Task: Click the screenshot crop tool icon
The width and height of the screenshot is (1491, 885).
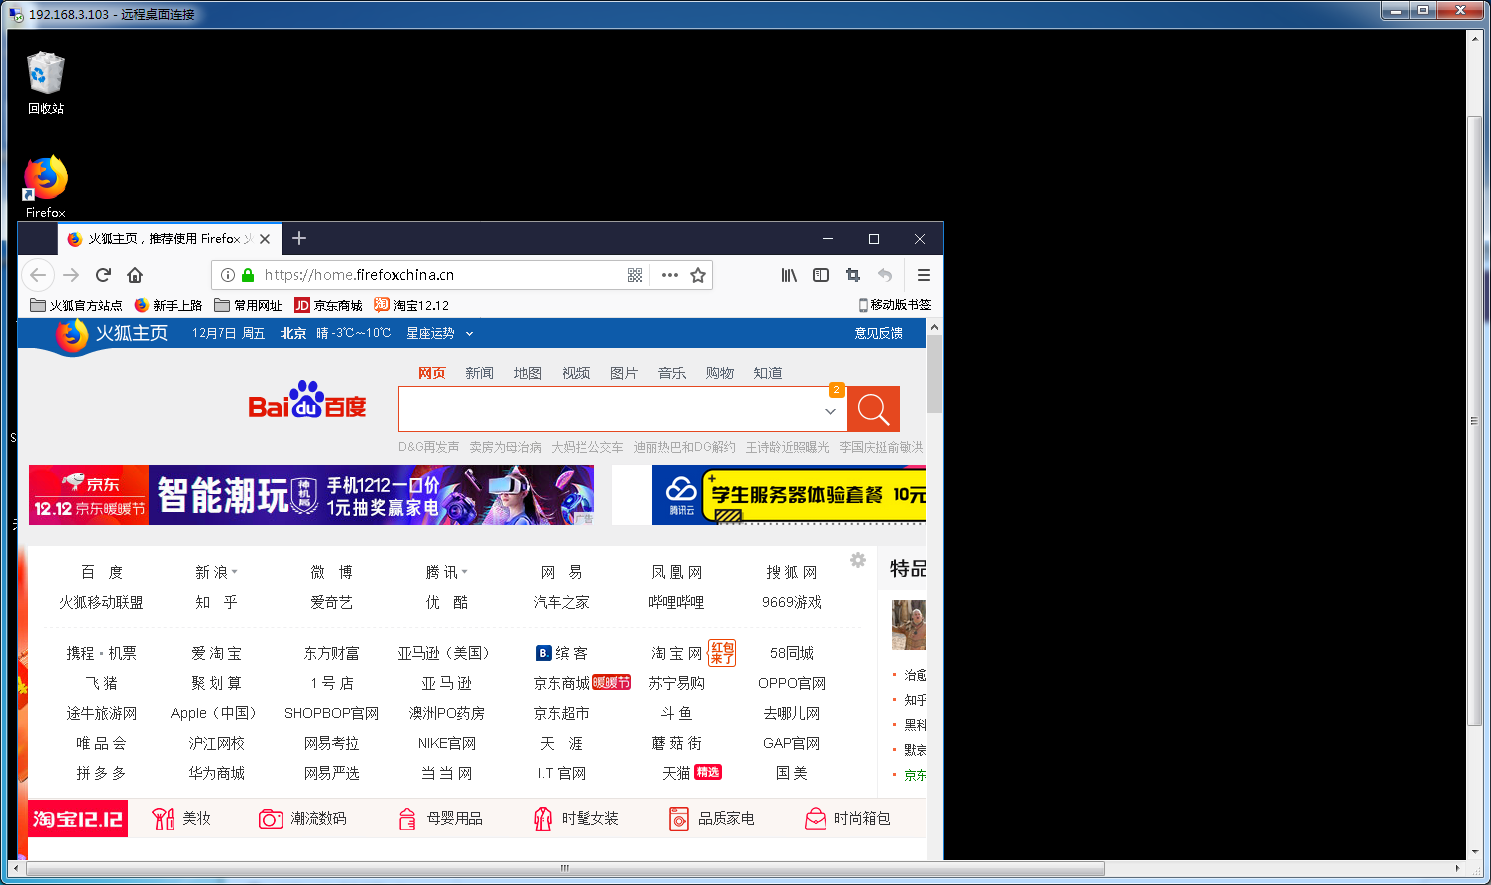Action: [x=853, y=275]
